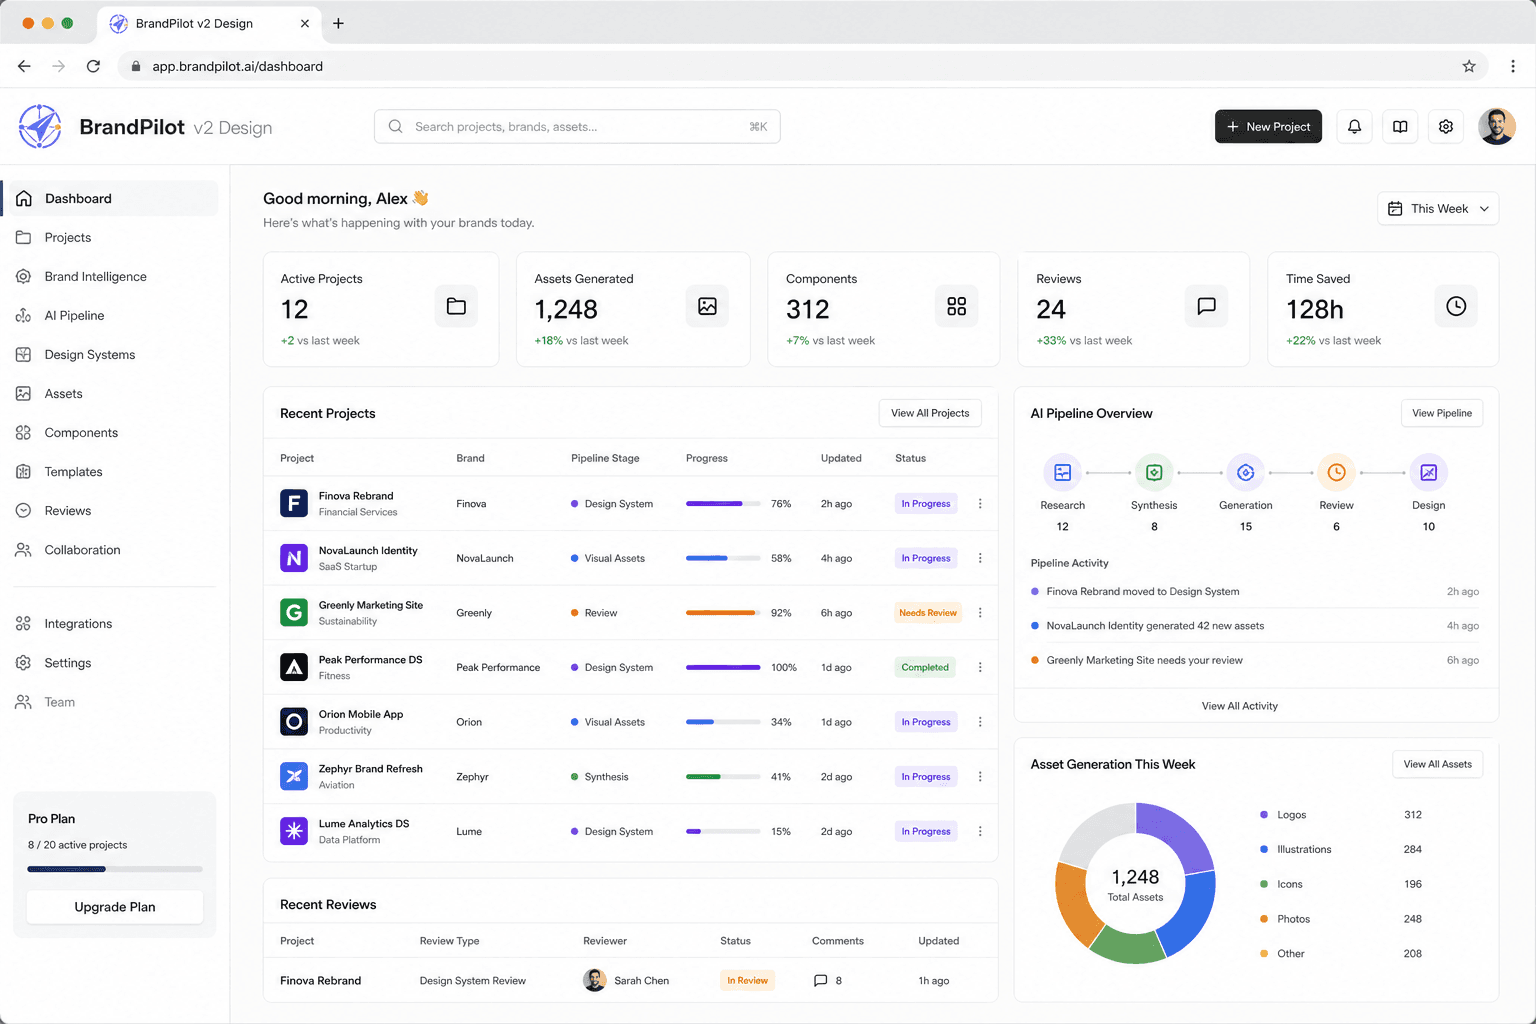Click the Upgrade Plan button

pyautogui.click(x=115, y=907)
